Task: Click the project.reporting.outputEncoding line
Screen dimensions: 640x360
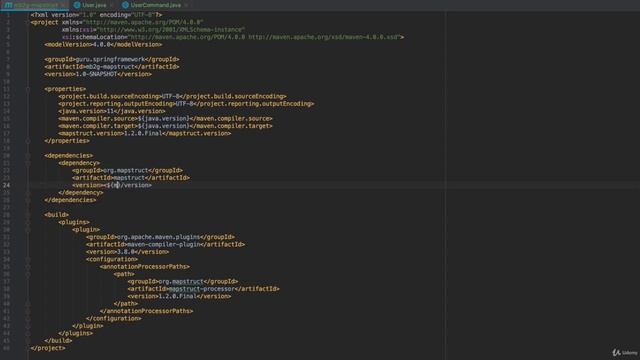Action: (186, 104)
